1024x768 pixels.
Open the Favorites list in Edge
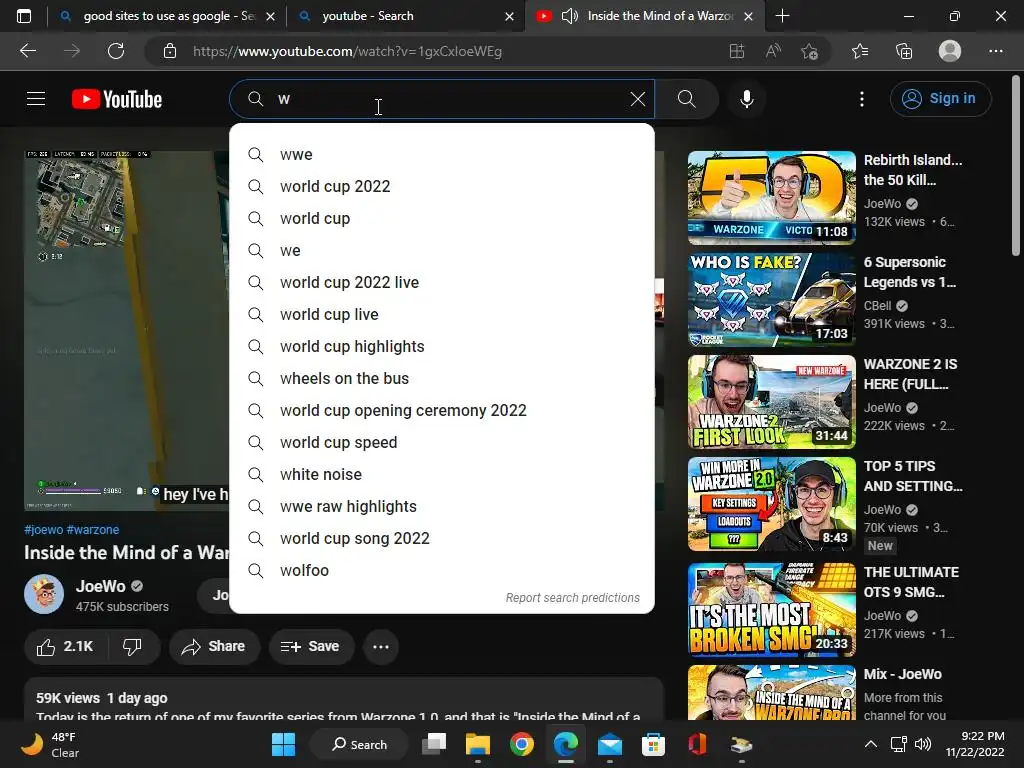click(860, 51)
